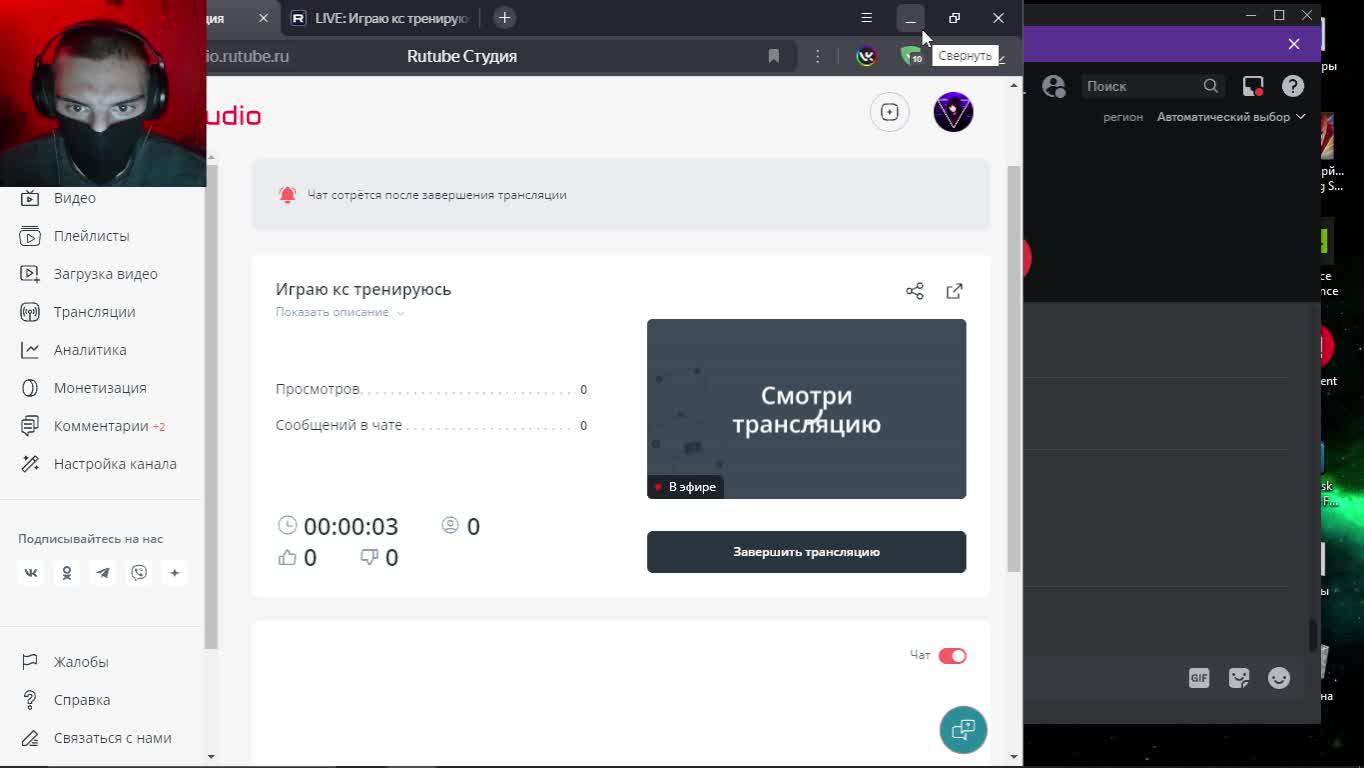Click the upload video plus icon in header
The image size is (1364, 768).
pyautogui.click(x=889, y=112)
